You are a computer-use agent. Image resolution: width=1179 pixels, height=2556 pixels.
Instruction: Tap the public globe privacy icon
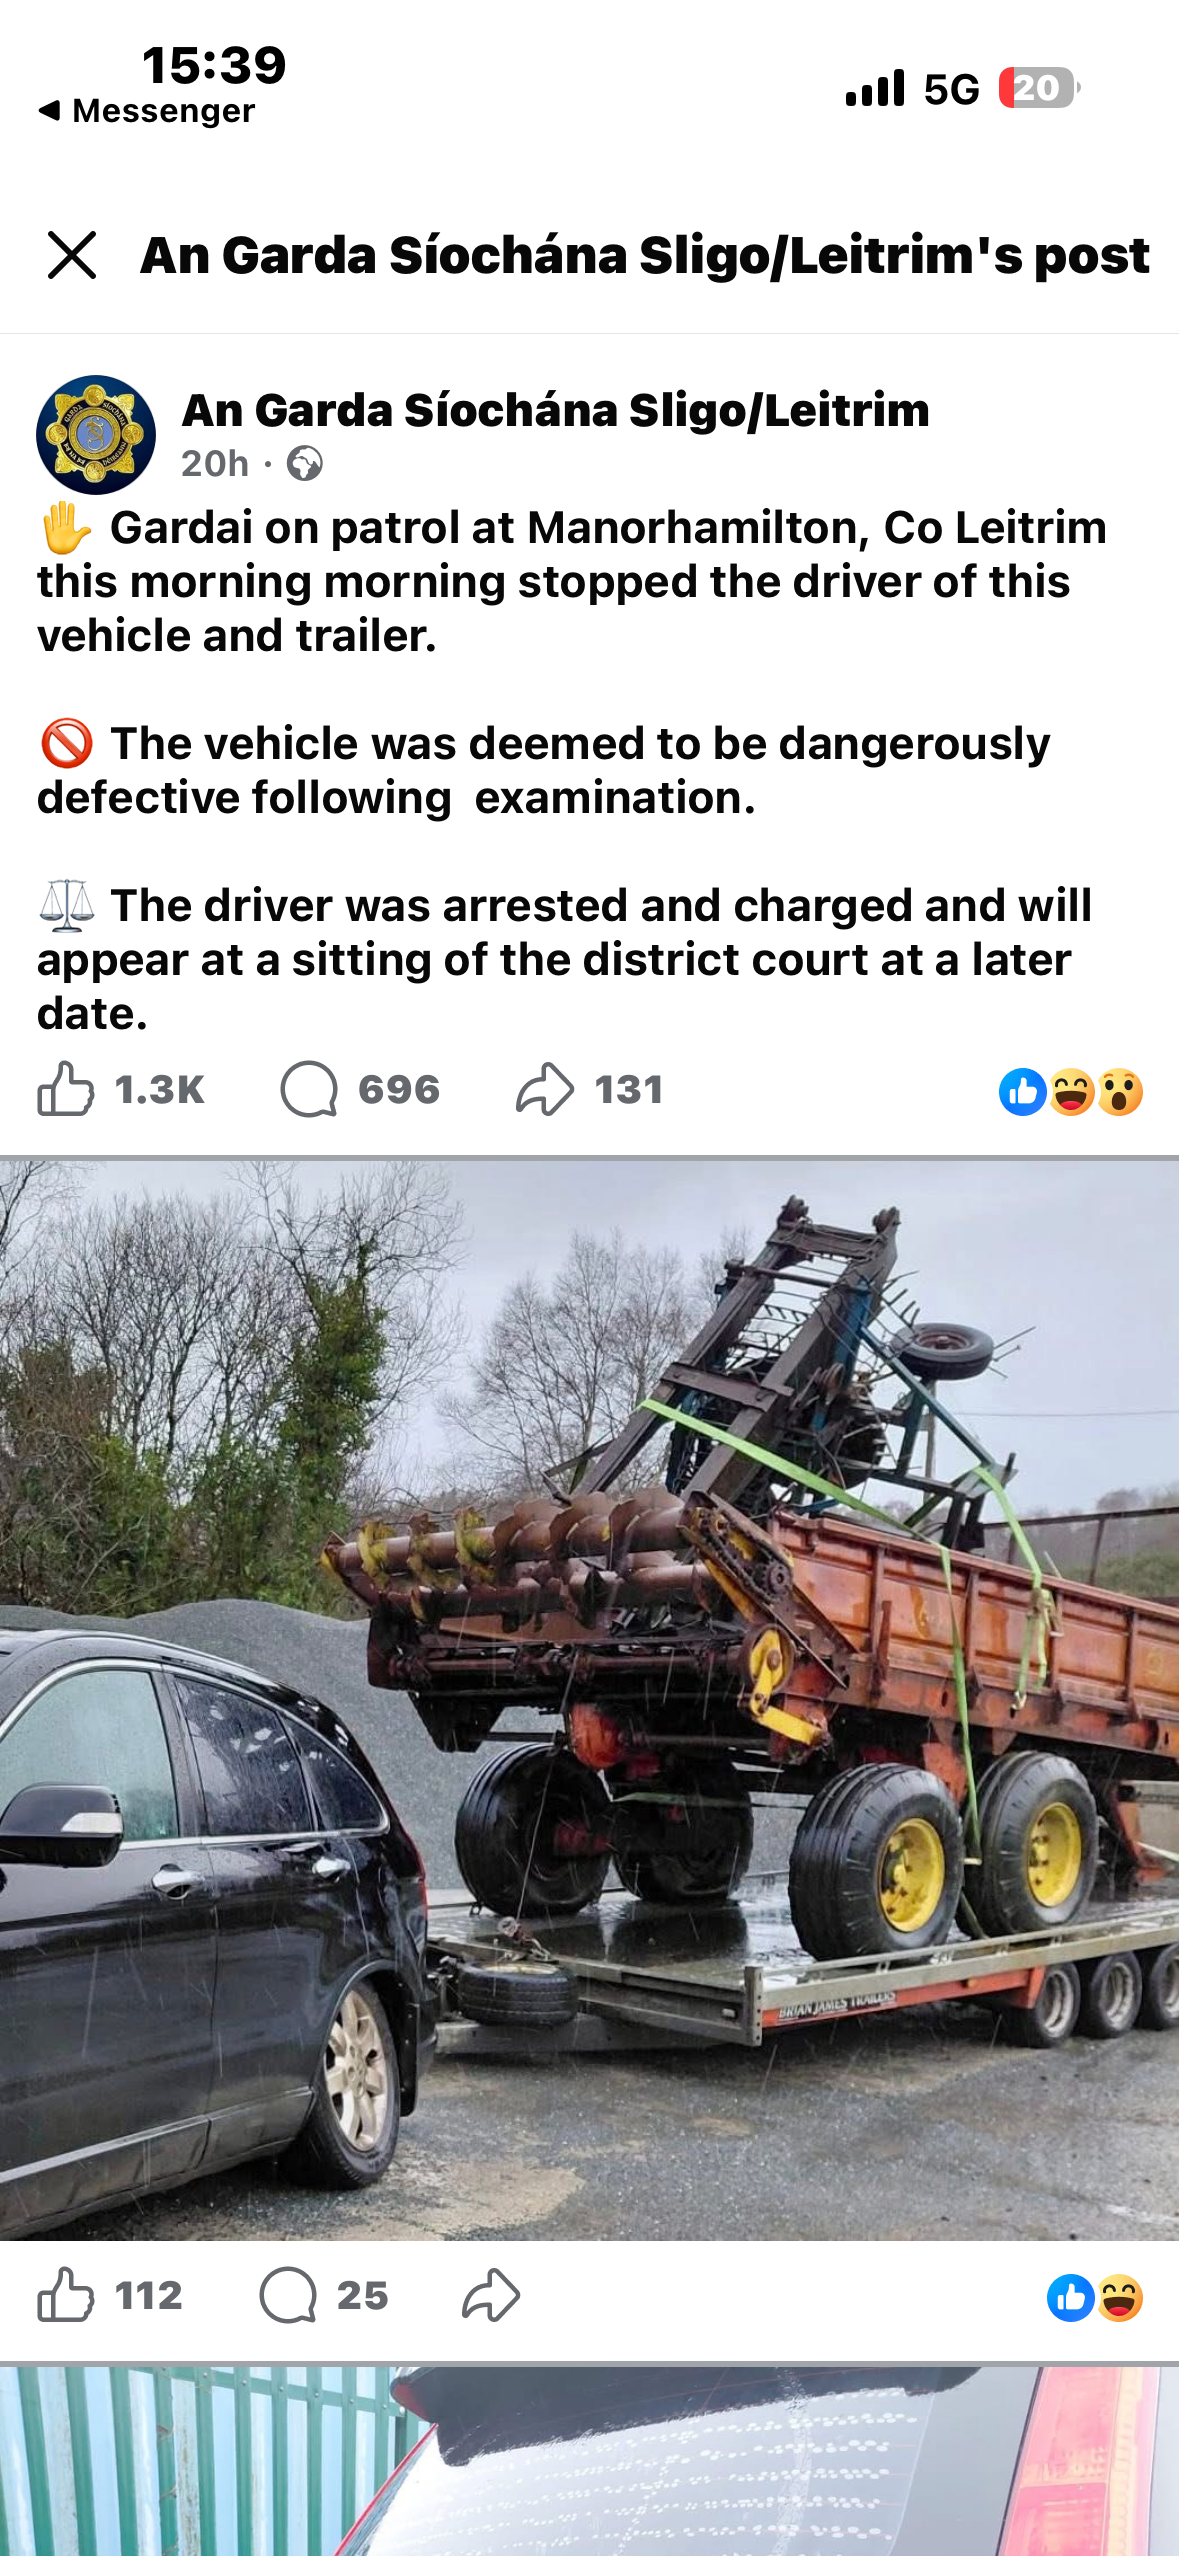pos(304,464)
